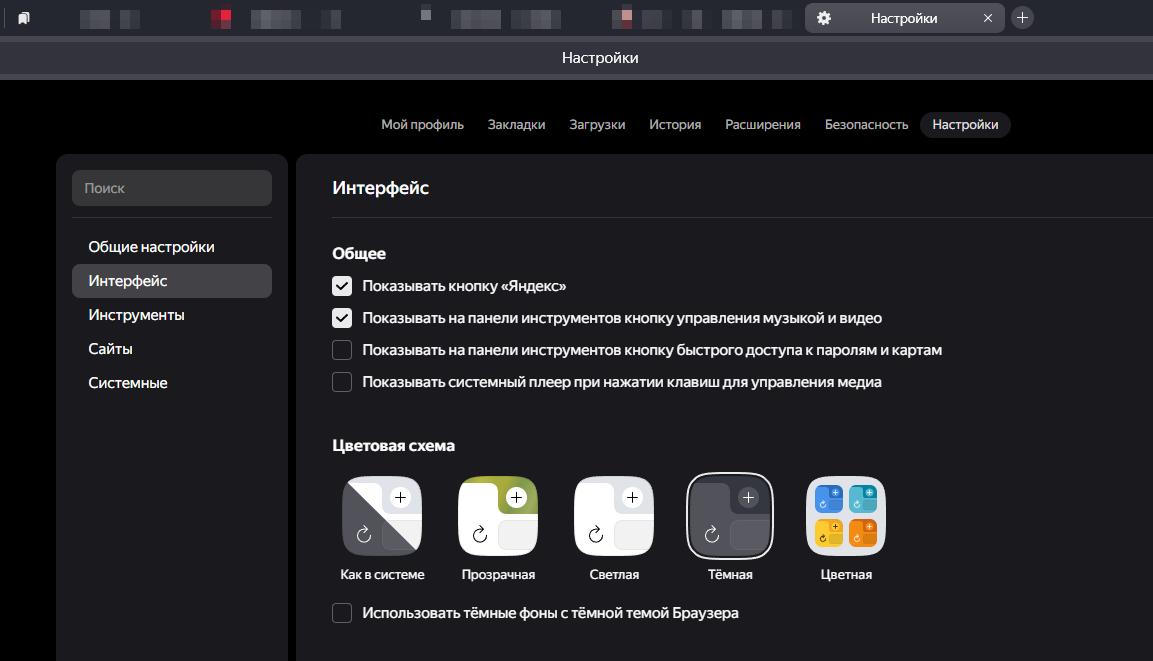Click the Поиск settings search field

point(172,188)
